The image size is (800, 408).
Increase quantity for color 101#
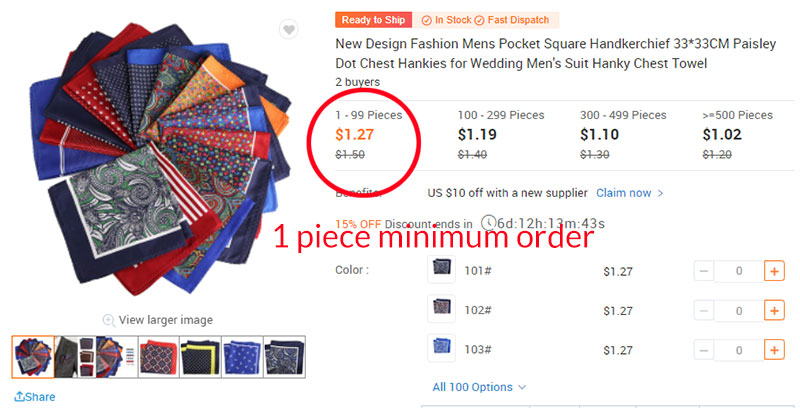[774, 271]
